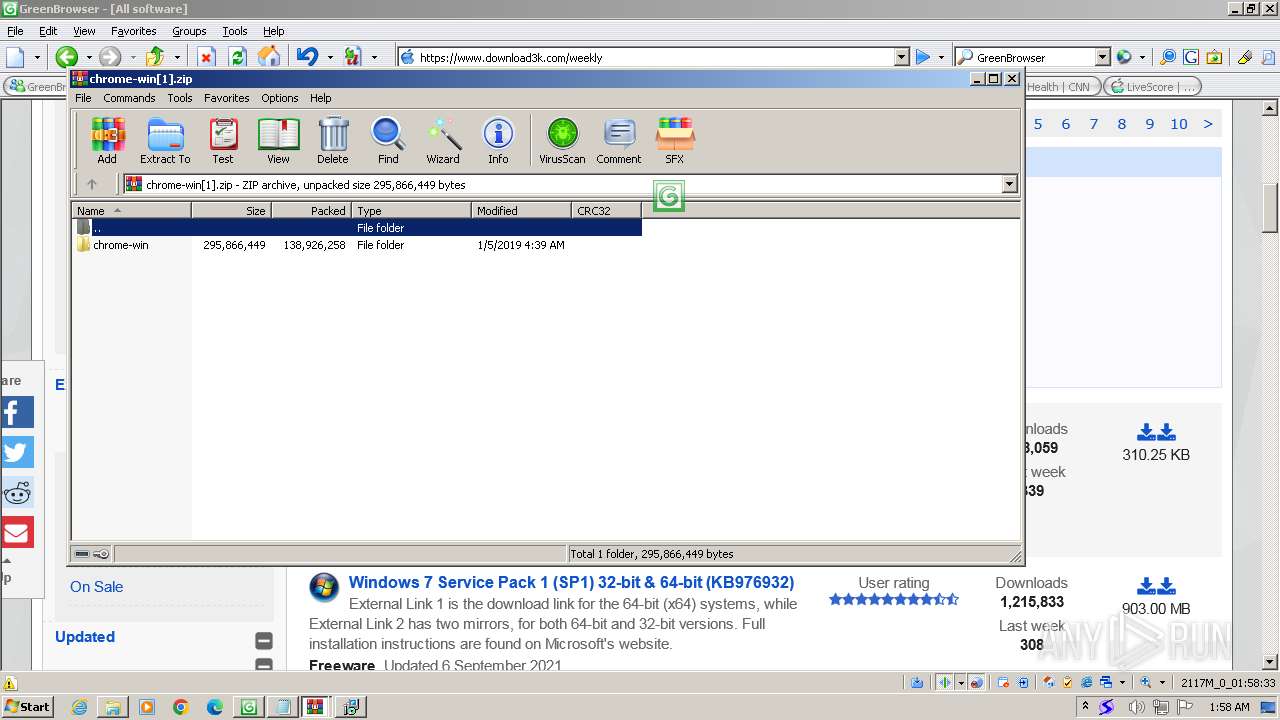Click the volume speaker tray icon

[1139, 707]
